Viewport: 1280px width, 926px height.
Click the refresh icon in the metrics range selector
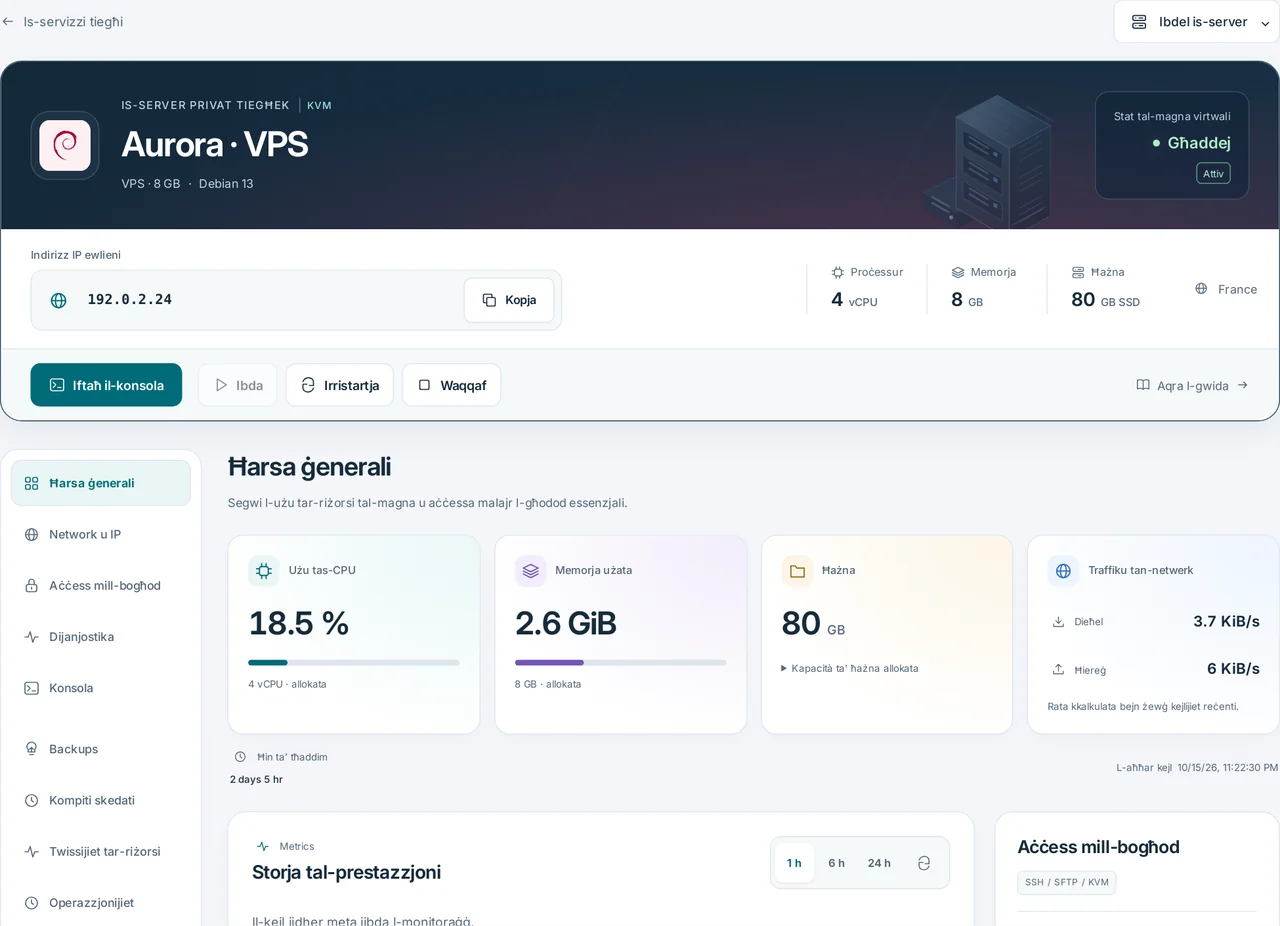pos(924,863)
